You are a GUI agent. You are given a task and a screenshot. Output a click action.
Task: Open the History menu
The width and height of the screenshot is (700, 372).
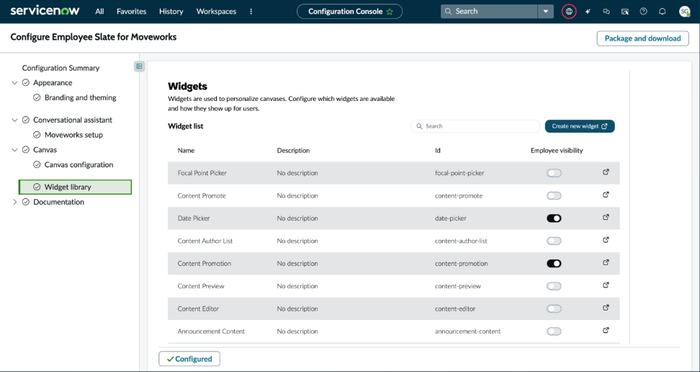171,12
